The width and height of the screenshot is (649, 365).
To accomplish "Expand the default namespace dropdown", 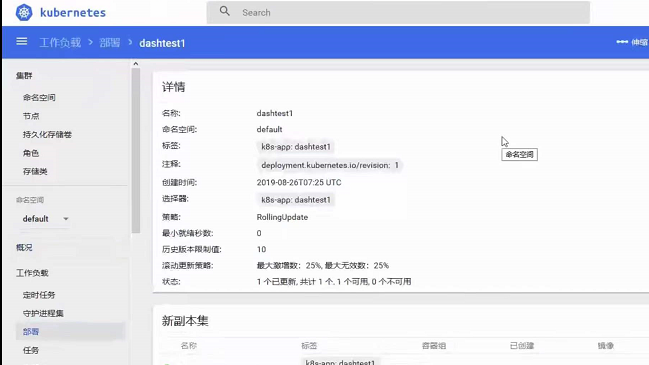I will click(46, 219).
